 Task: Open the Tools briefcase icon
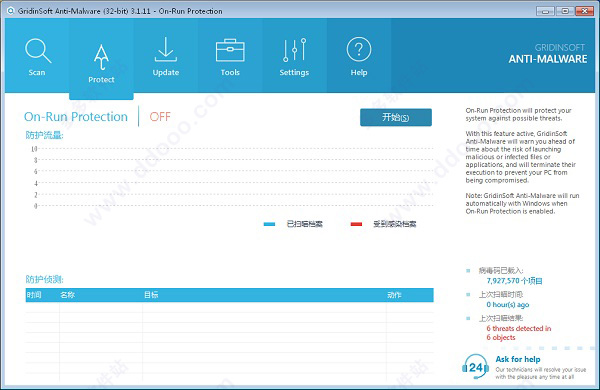[x=230, y=50]
